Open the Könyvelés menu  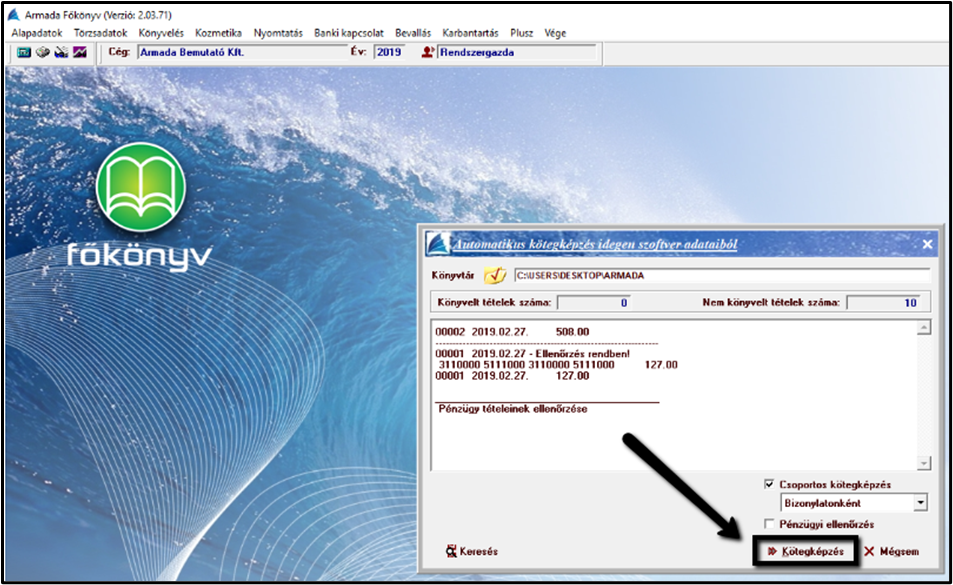pyautogui.click(x=161, y=33)
